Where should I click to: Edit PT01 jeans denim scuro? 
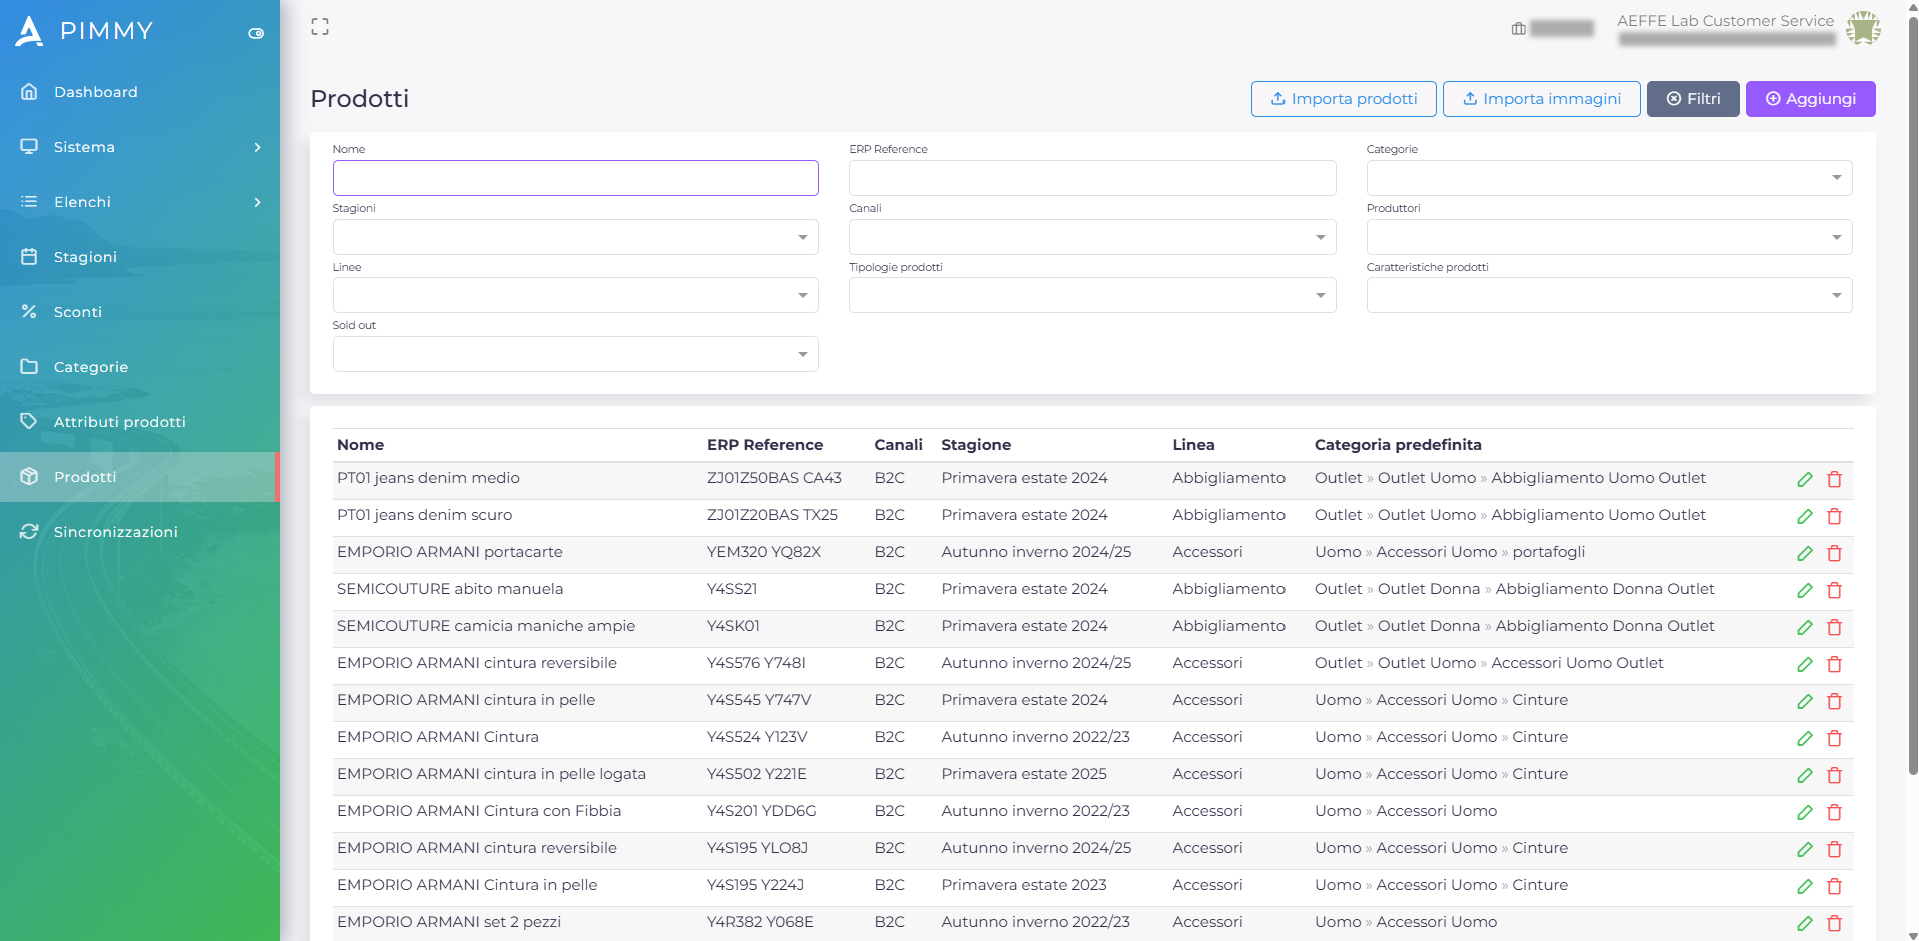(x=1805, y=517)
